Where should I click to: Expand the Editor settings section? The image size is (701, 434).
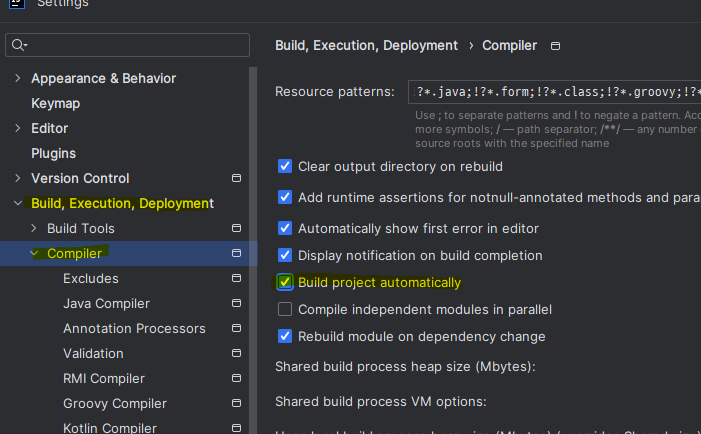point(17,128)
